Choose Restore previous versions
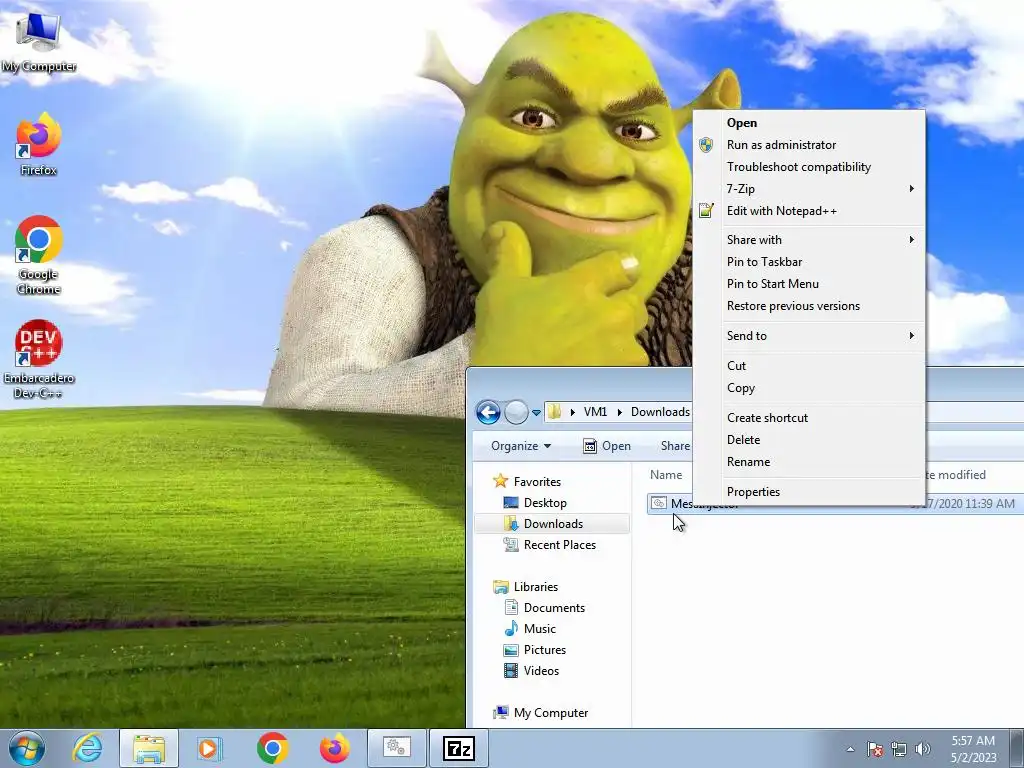Screen dimensions: 1024x768 coord(808,306)
